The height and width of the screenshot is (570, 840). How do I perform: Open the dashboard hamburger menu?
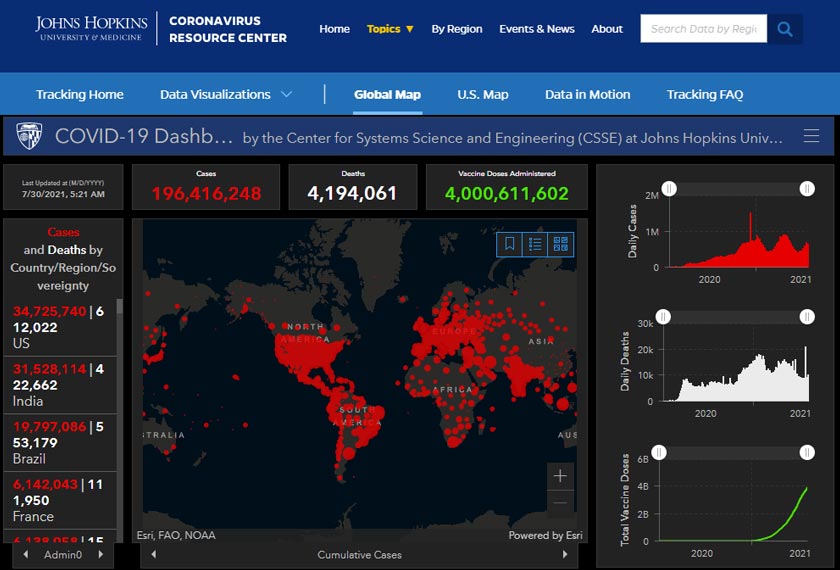pyautogui.click(x=811, y=136)
